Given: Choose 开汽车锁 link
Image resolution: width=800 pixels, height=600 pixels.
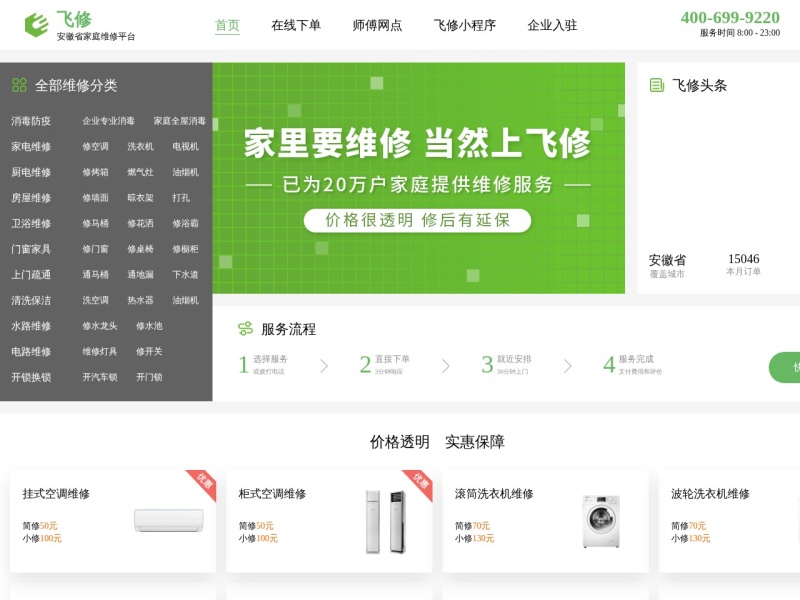Looking at the screenshot, I should pos(100,377).
